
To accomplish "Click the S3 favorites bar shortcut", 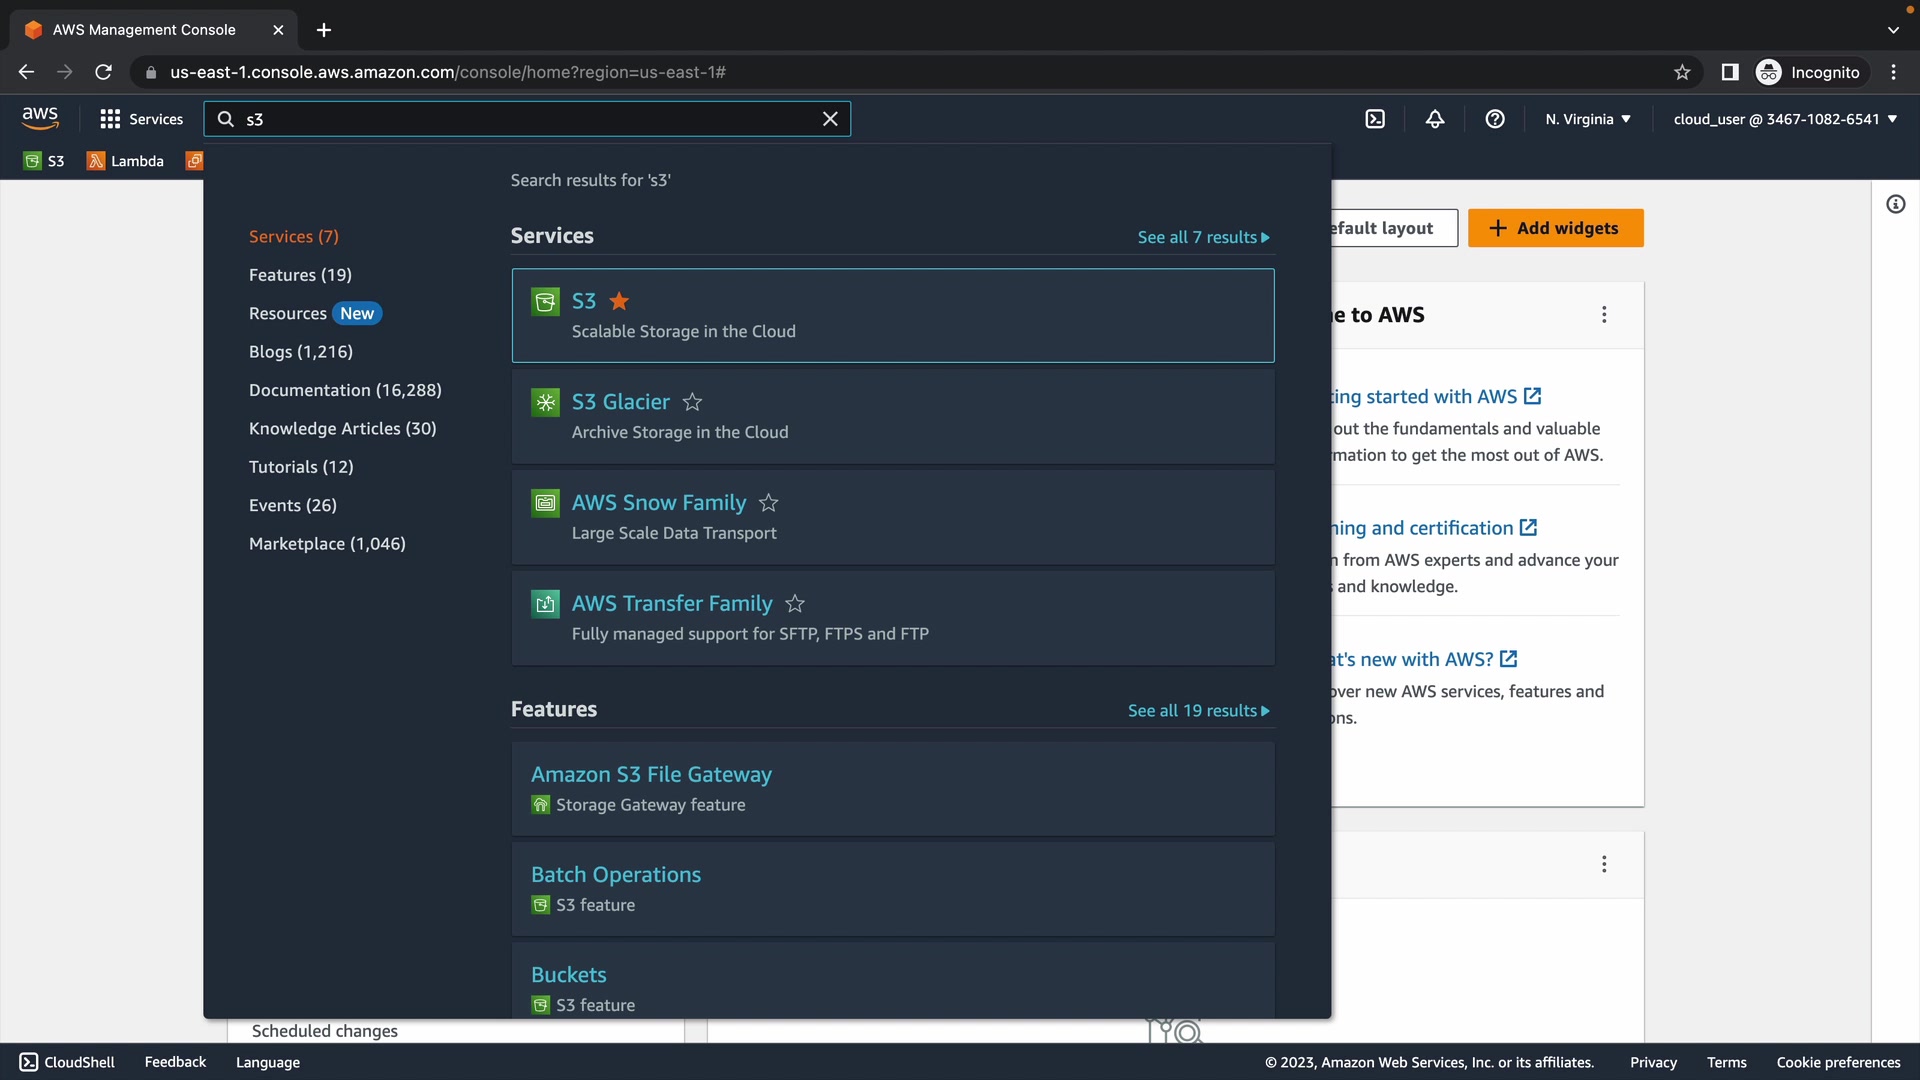I will tap(44, 161).
